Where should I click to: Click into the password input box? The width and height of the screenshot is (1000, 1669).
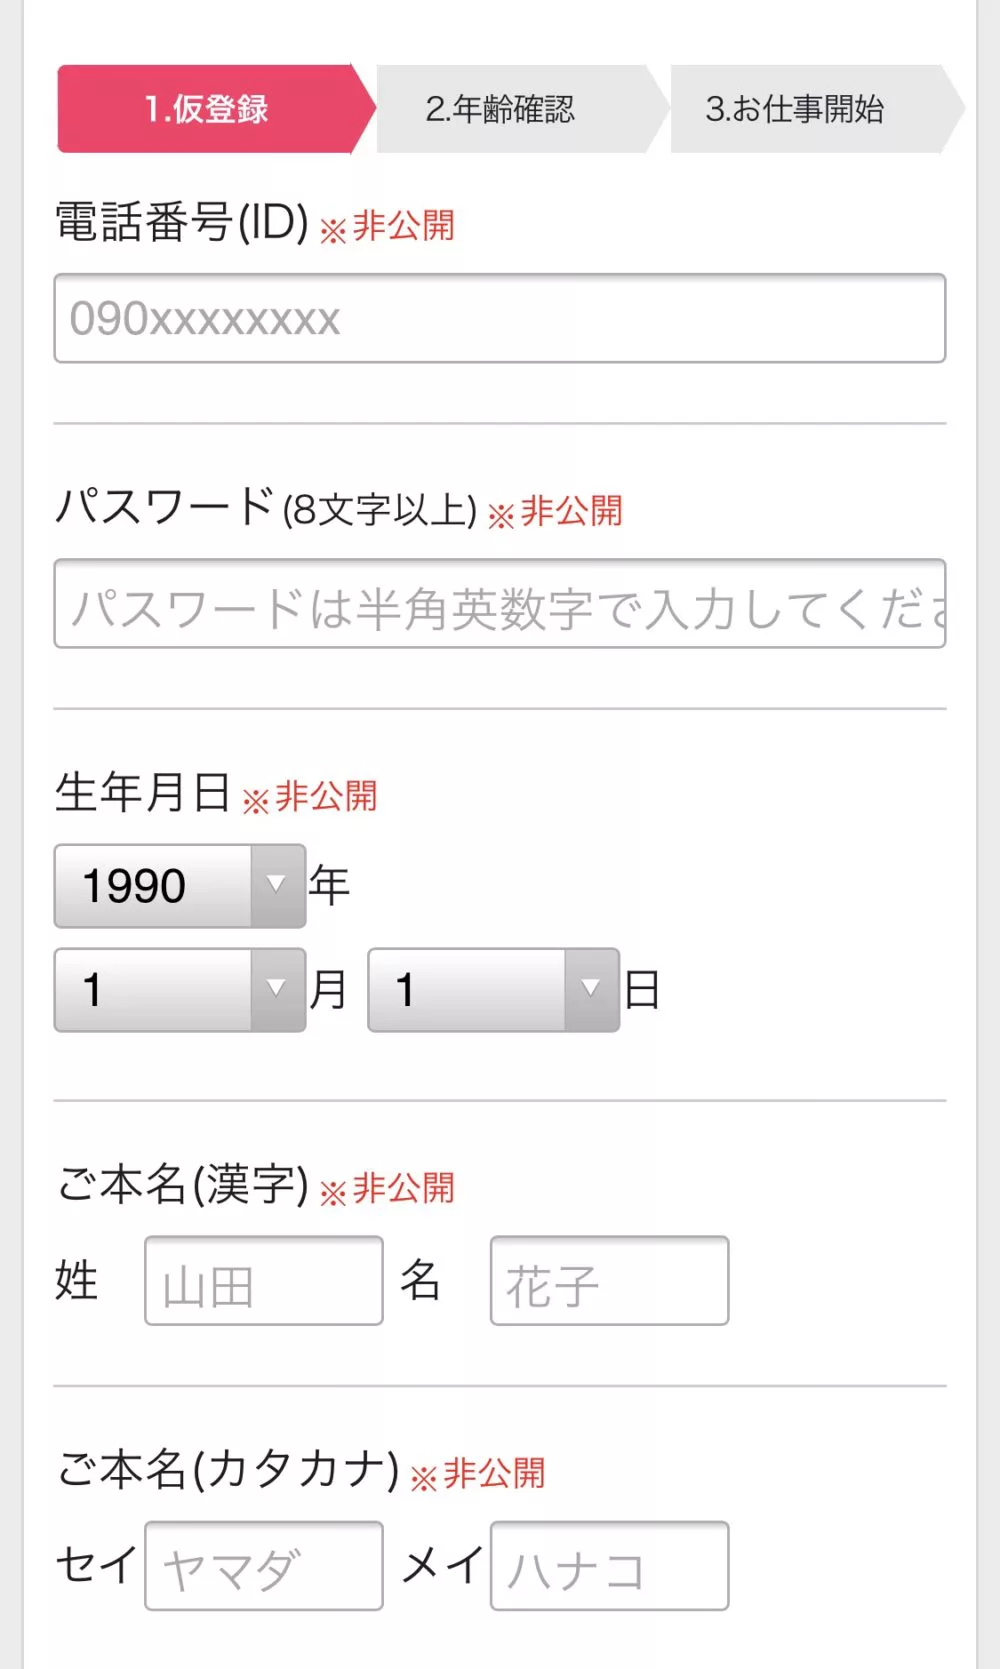pos(499,604)
